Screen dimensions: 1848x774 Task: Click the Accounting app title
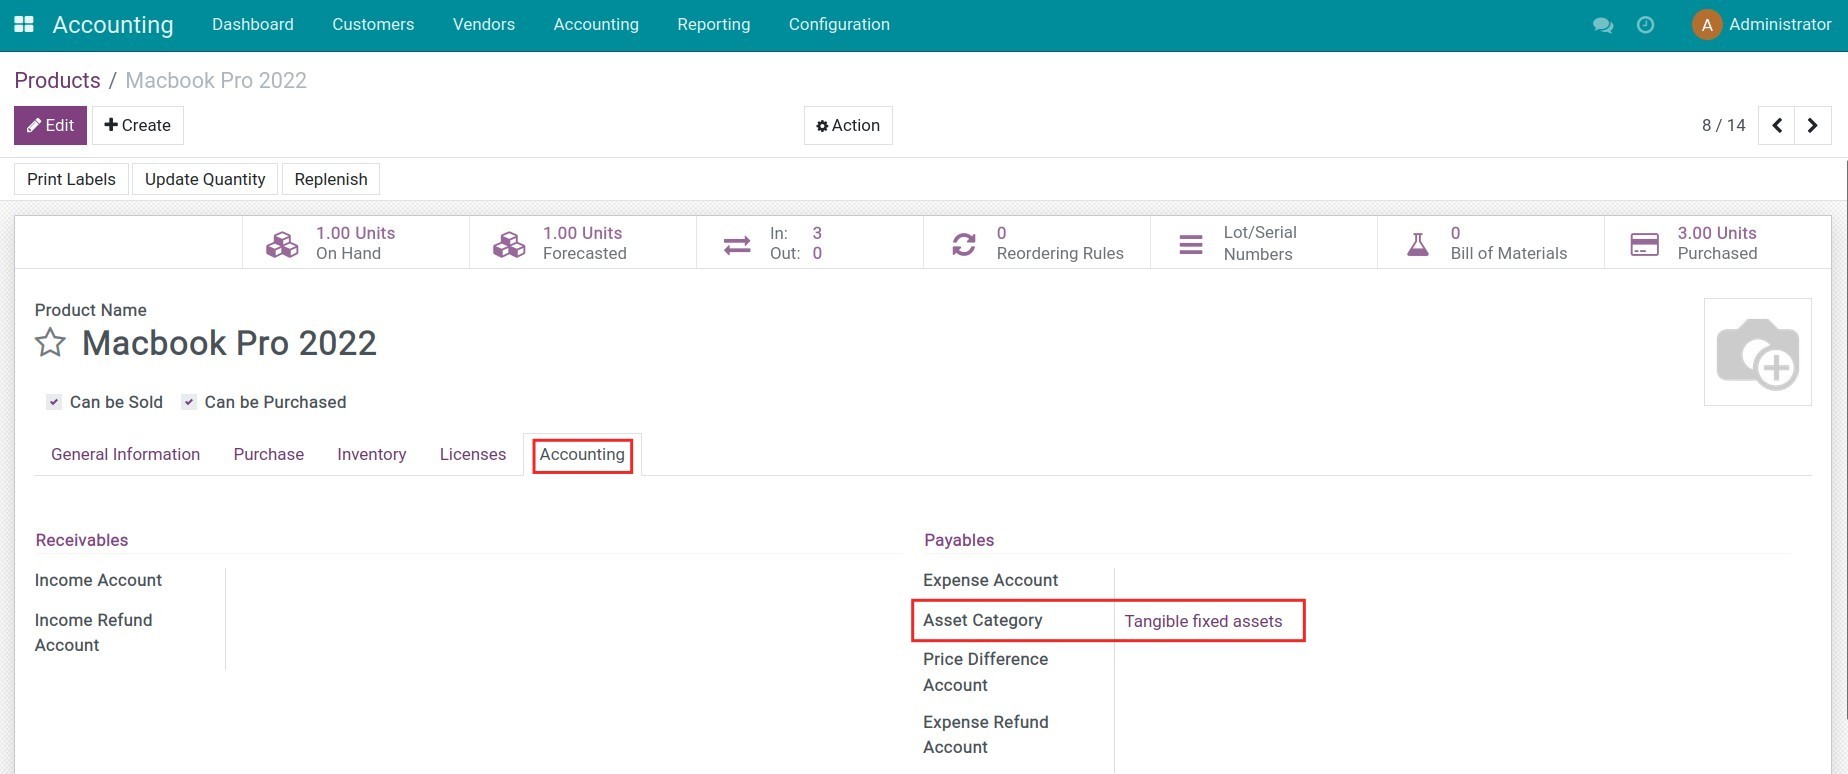point(113,25)
